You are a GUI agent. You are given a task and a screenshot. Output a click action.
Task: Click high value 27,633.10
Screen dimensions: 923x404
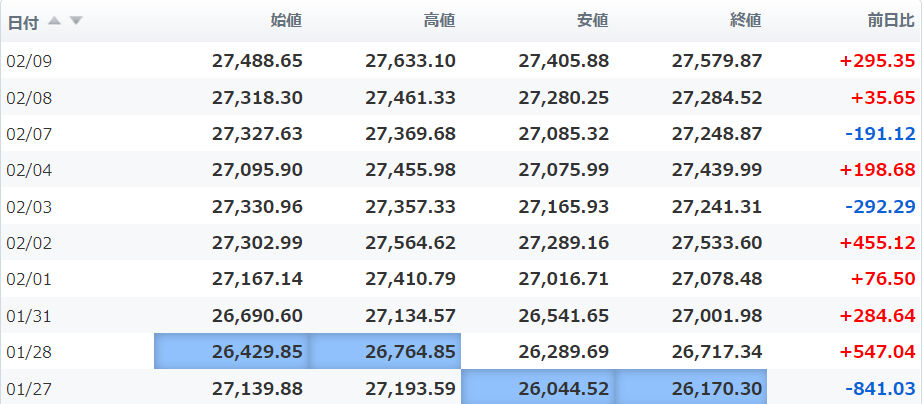coord(410,61)
